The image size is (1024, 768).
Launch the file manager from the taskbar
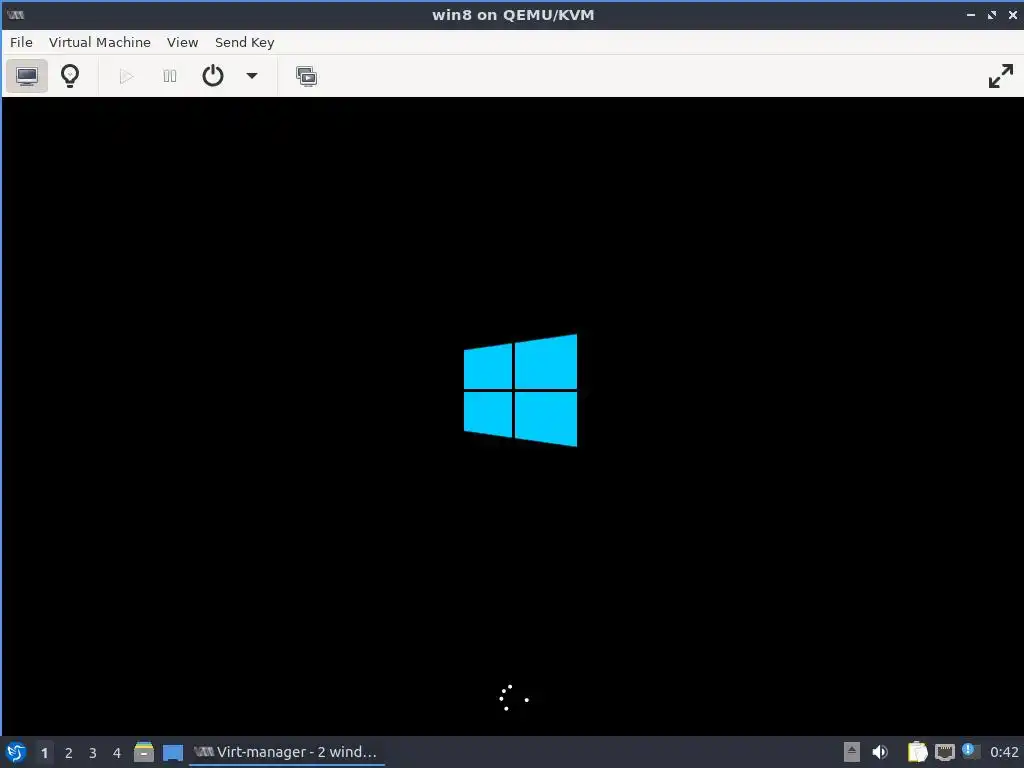pyautogui.click(x=144, y=752)
